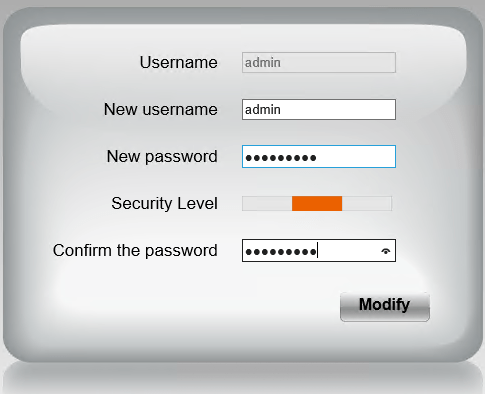This screenshot has height=394, width=485.
Task: Click the grayed admin text in Username
Action: click(263, 63)
